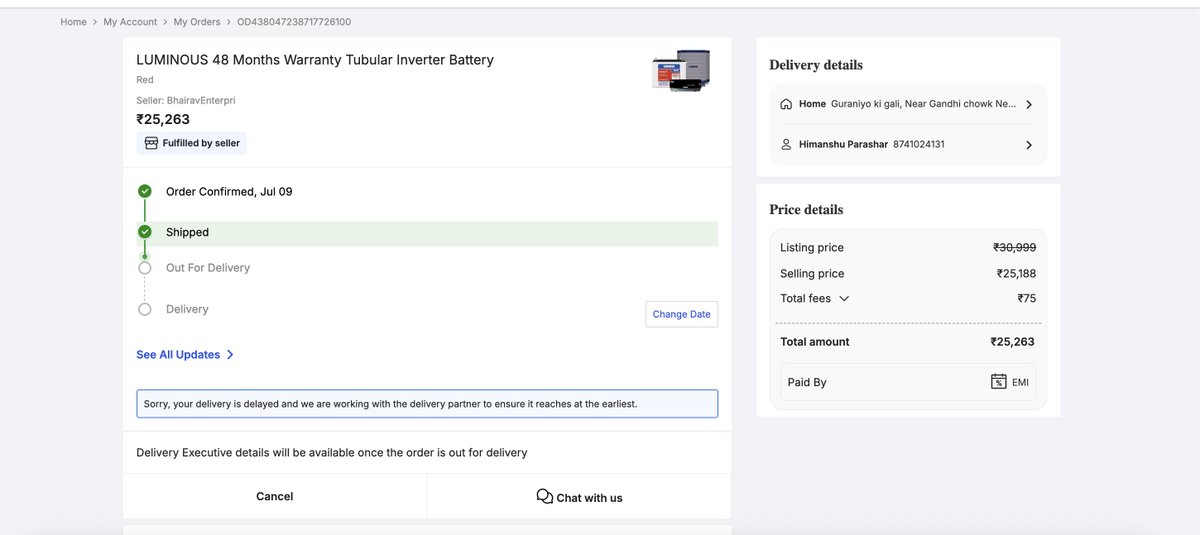Click chevron next to See All Updates
Viewport: 1200px width, 535px height.
point(230,355)
